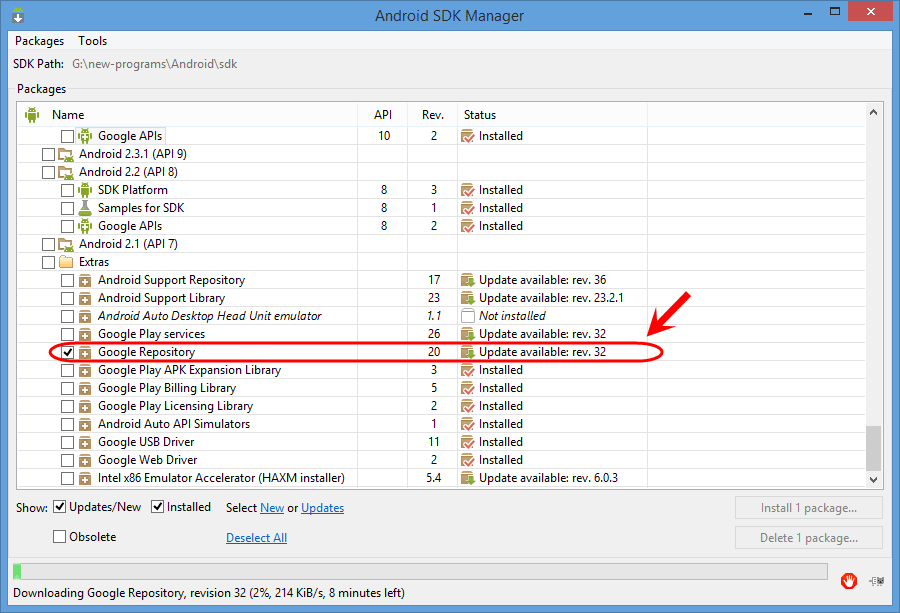Click 'Update available: rev. 23.2.1' status text
This screenshot has width=900, height=613.
pyautogui.click(x=551, y=298)
